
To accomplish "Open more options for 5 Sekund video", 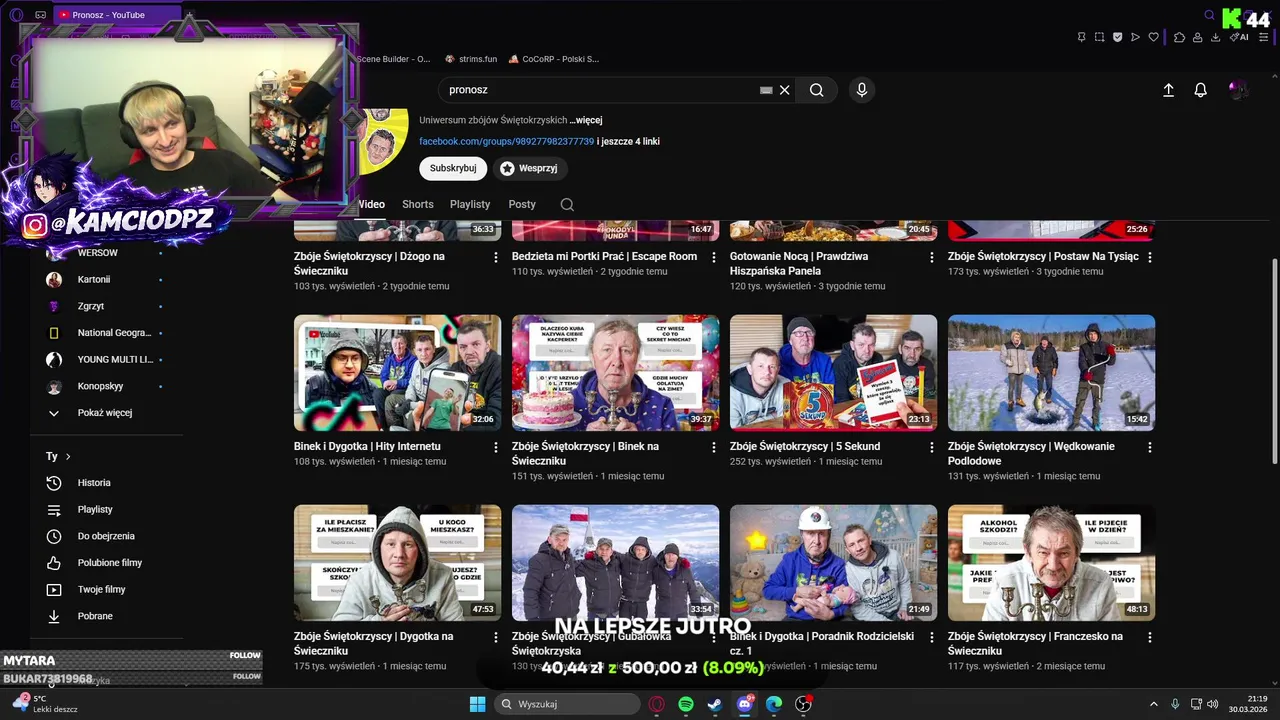I will point(932,447).
